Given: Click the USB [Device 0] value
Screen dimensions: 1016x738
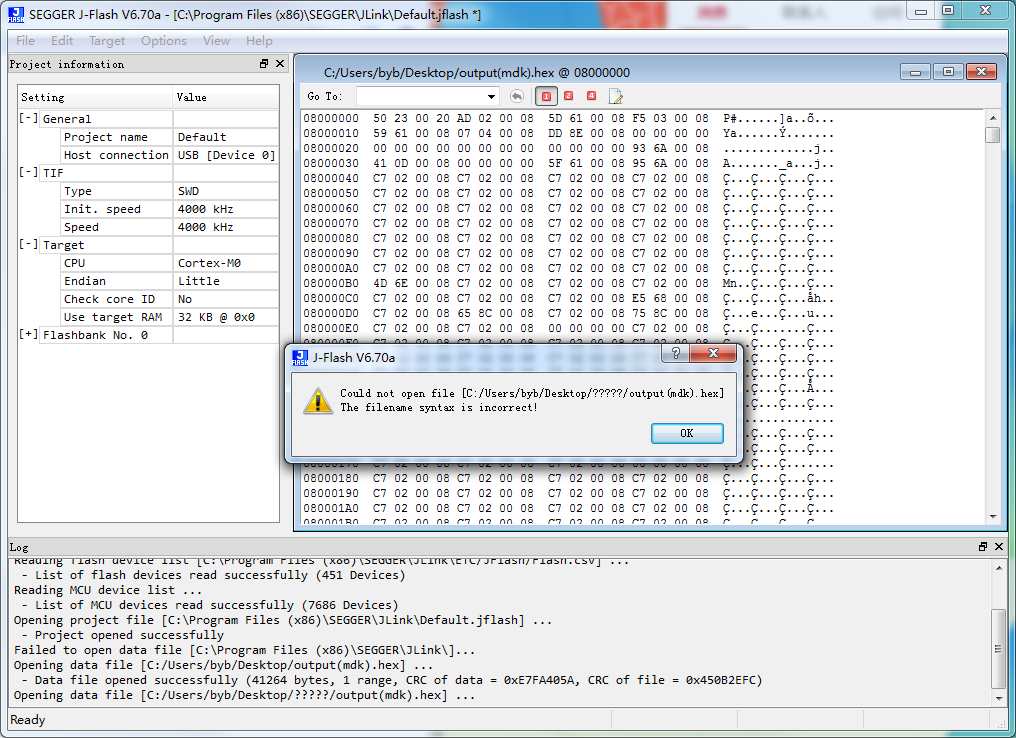Looking at the screenshot, I should point(227,155).
